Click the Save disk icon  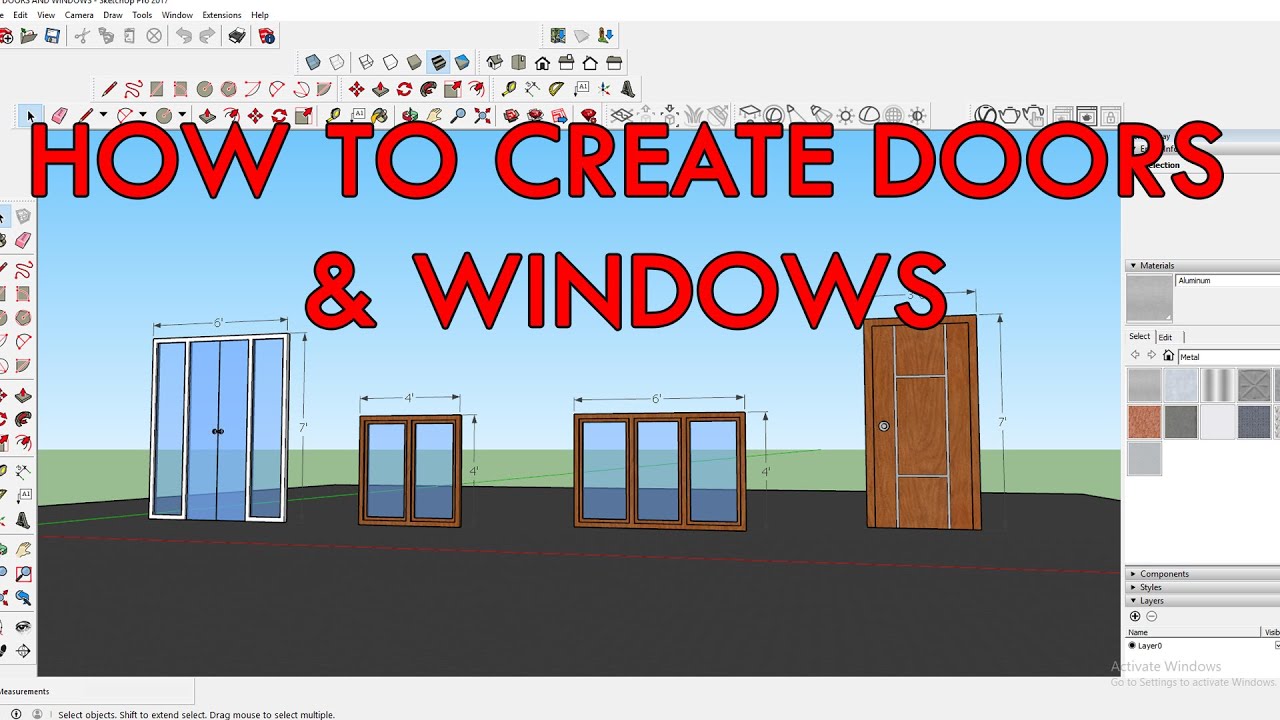[x=52, y=36]
